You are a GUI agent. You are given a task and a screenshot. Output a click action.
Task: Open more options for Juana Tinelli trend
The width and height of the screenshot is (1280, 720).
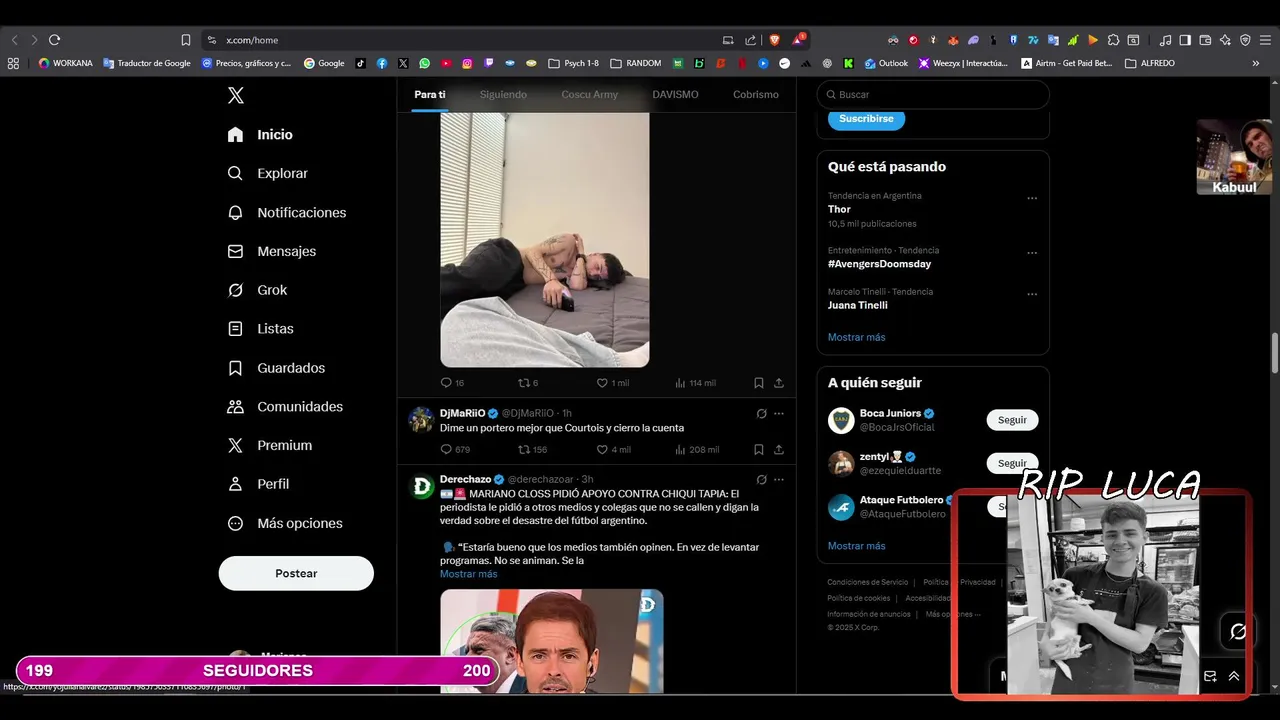click(x=1032, y=294)
